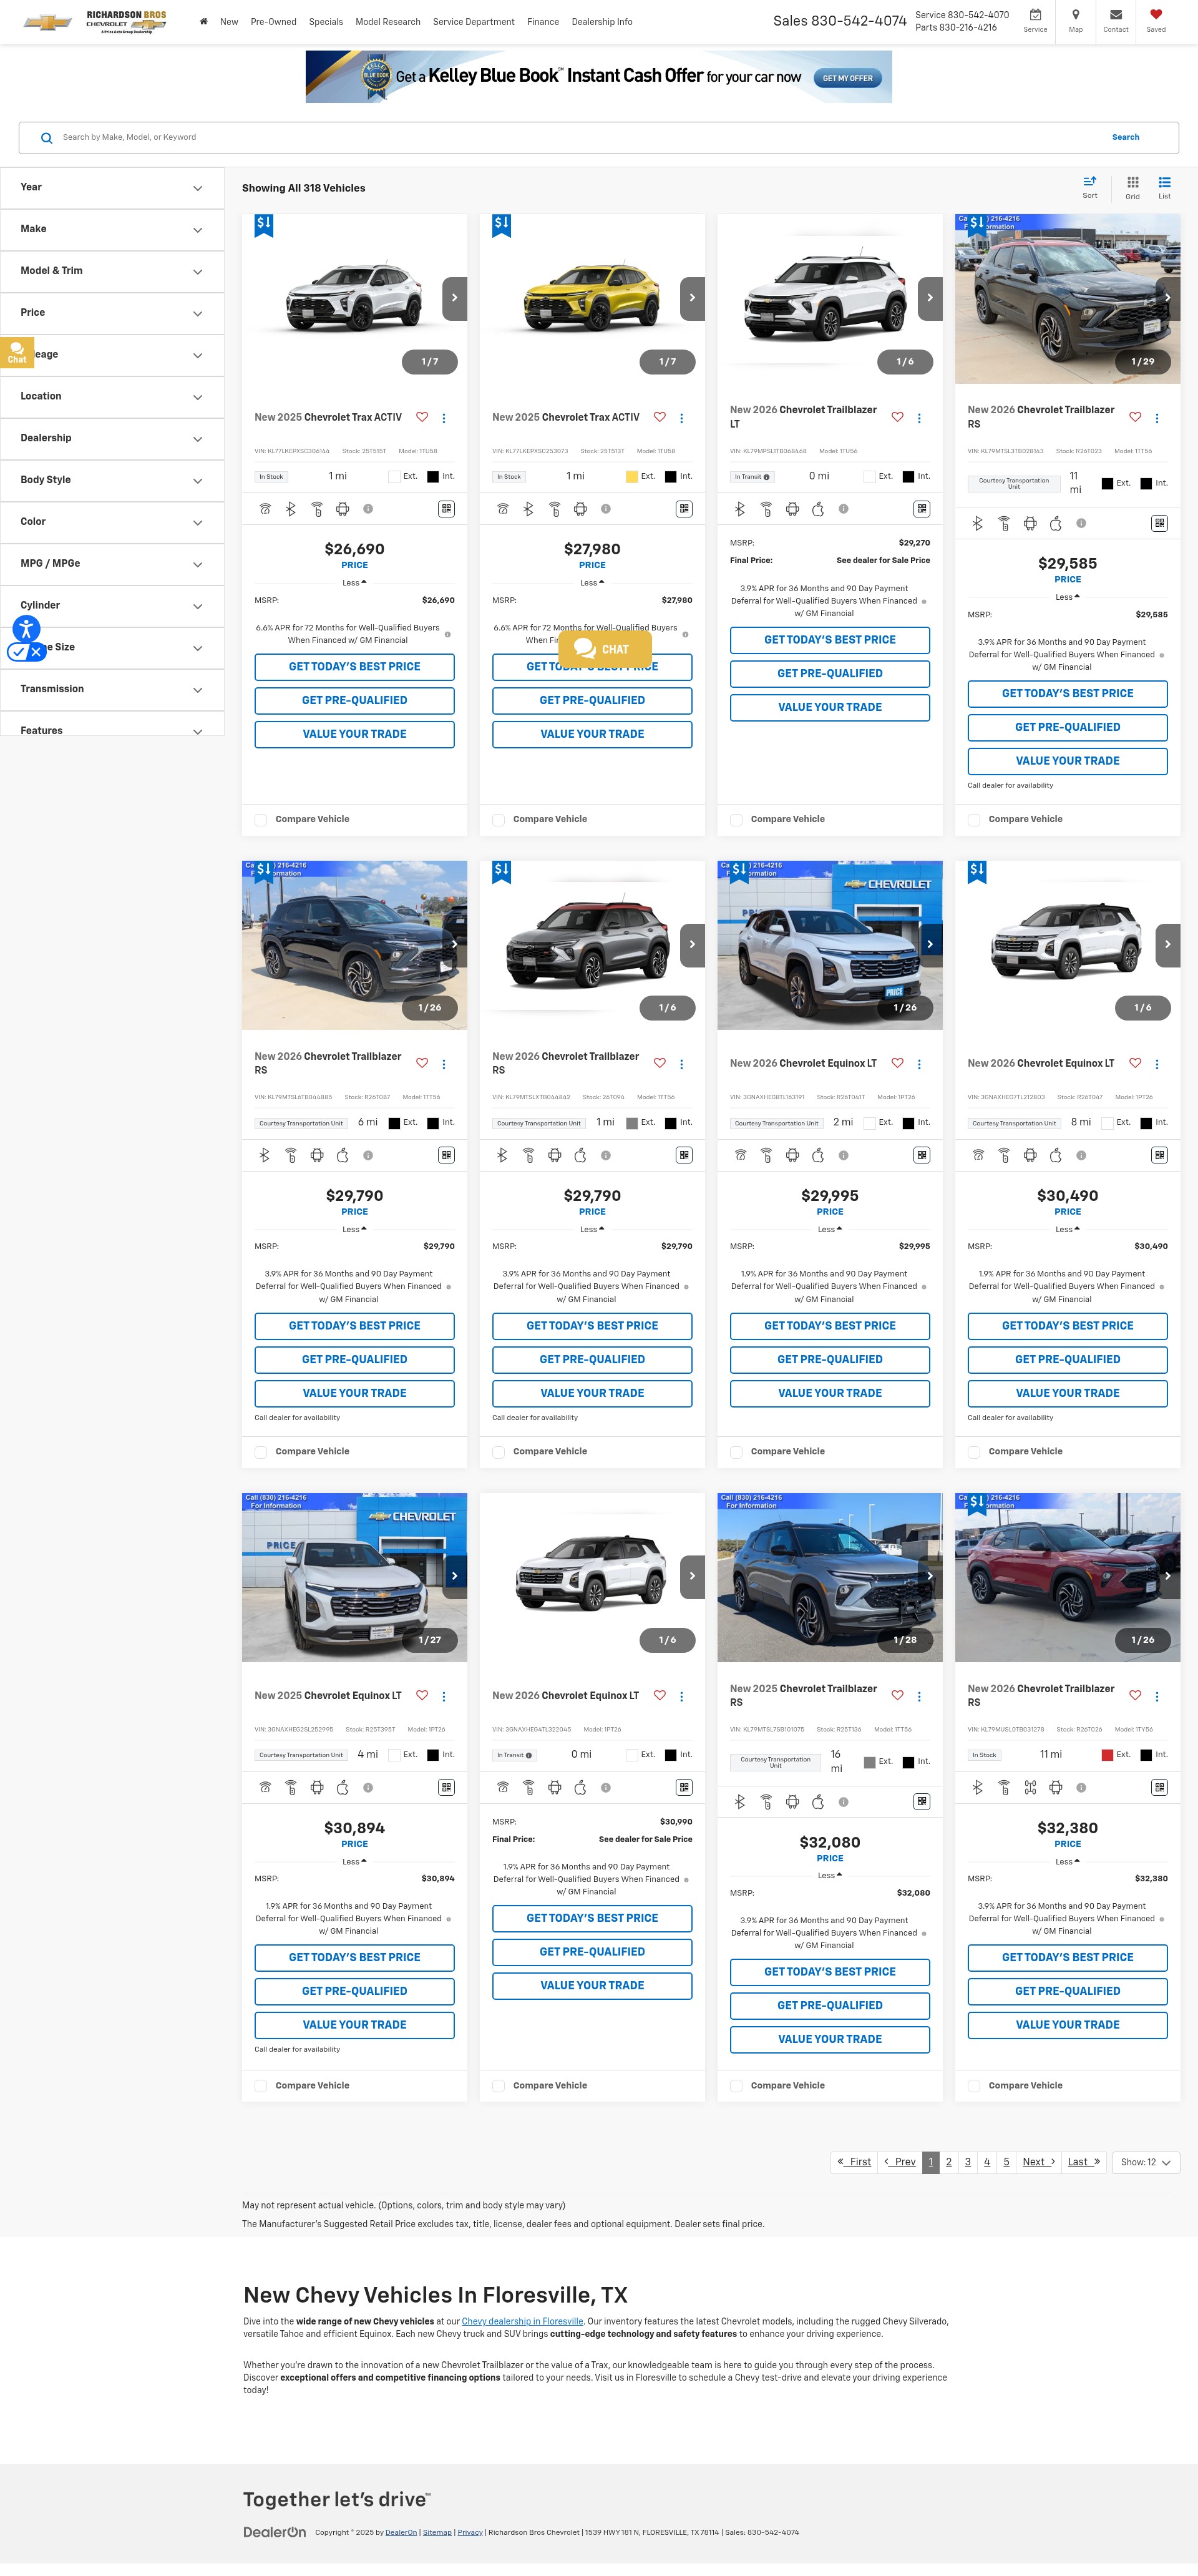
Task: Click Value Your Trade on $27,980 Trax
Action: [592, 734]
